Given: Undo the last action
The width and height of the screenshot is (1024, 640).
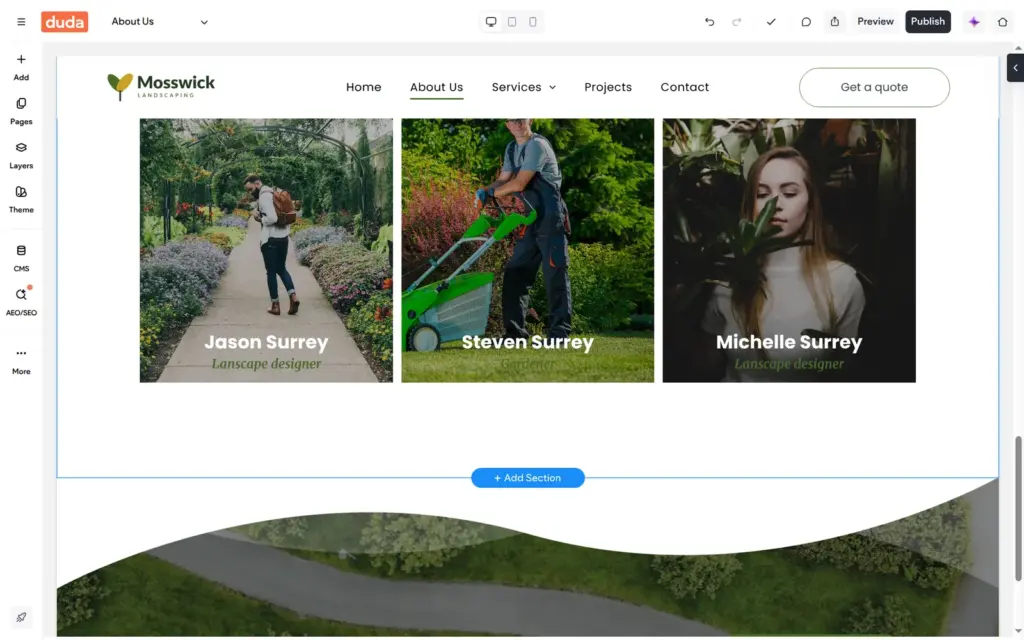Looking at the screenshot, I should click(709, 22).
